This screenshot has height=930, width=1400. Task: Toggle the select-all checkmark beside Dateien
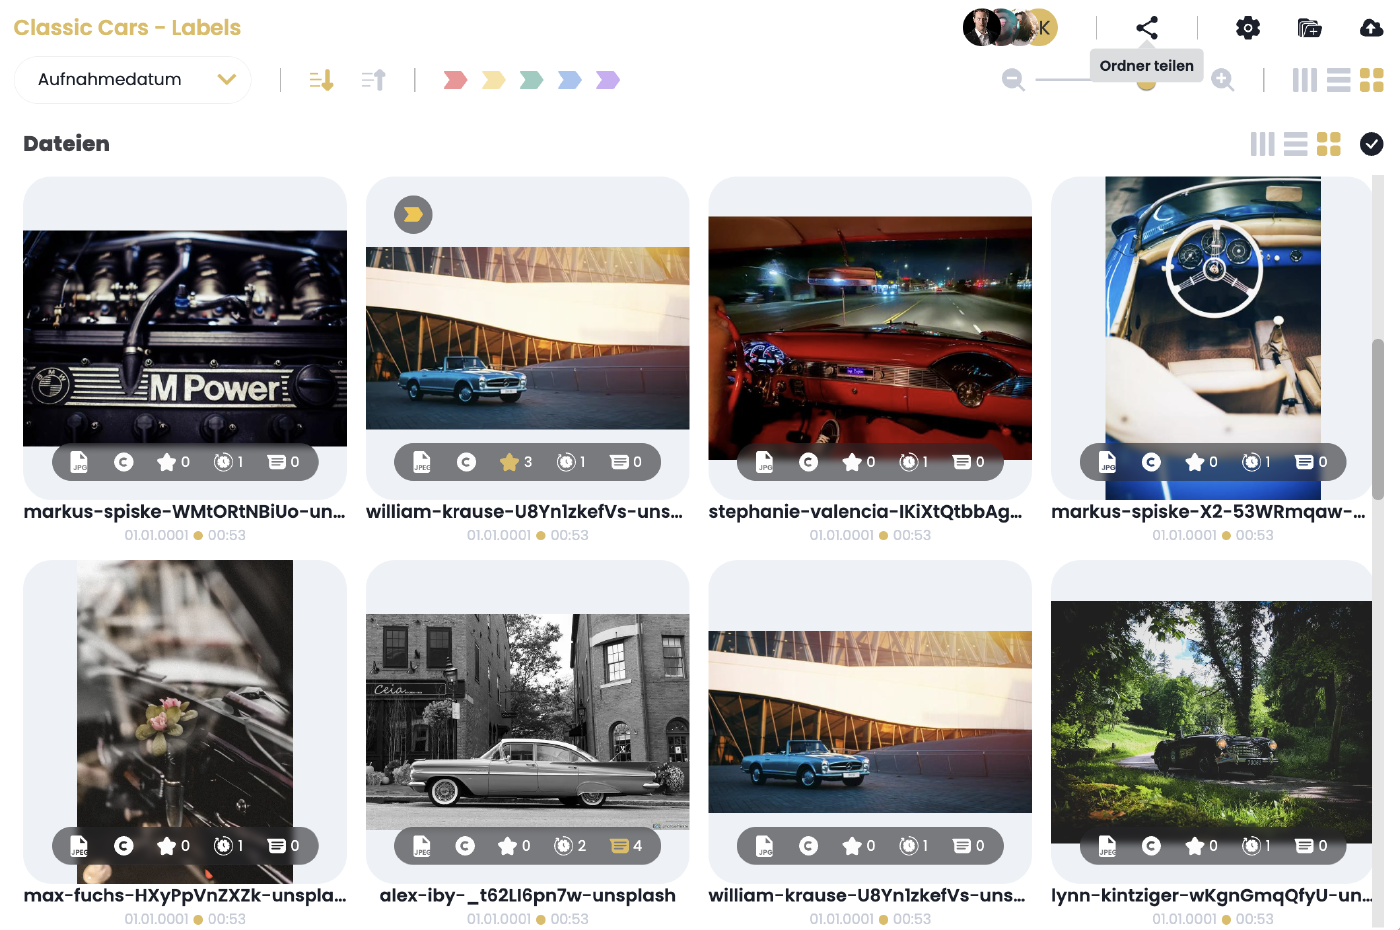1371,144
